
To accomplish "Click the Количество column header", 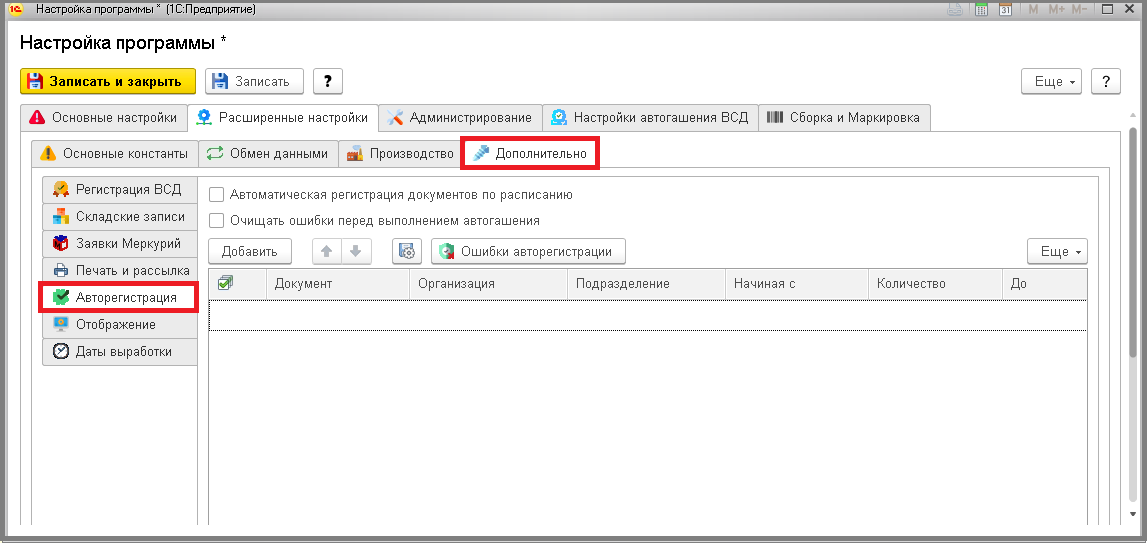I will coord(935,283).
